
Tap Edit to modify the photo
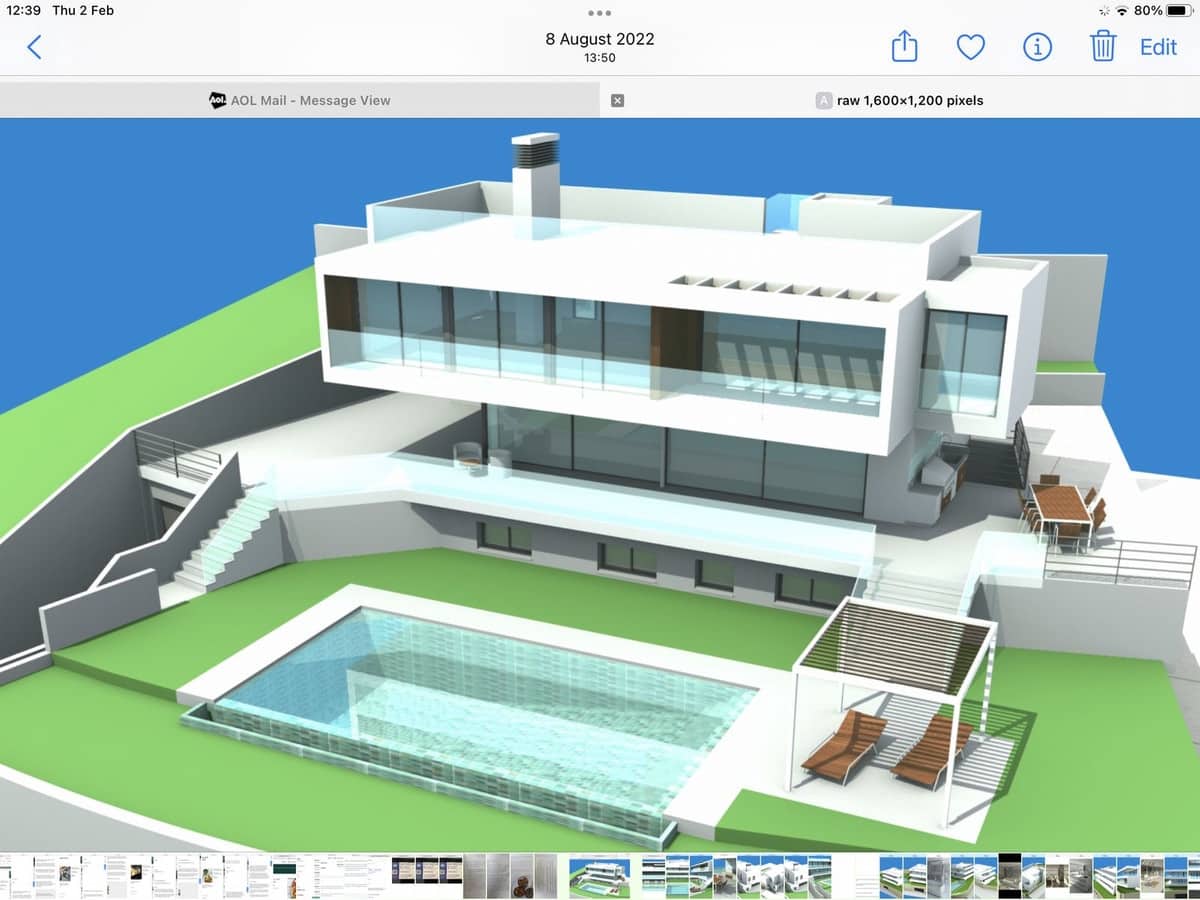click(x=1157, y=46)
